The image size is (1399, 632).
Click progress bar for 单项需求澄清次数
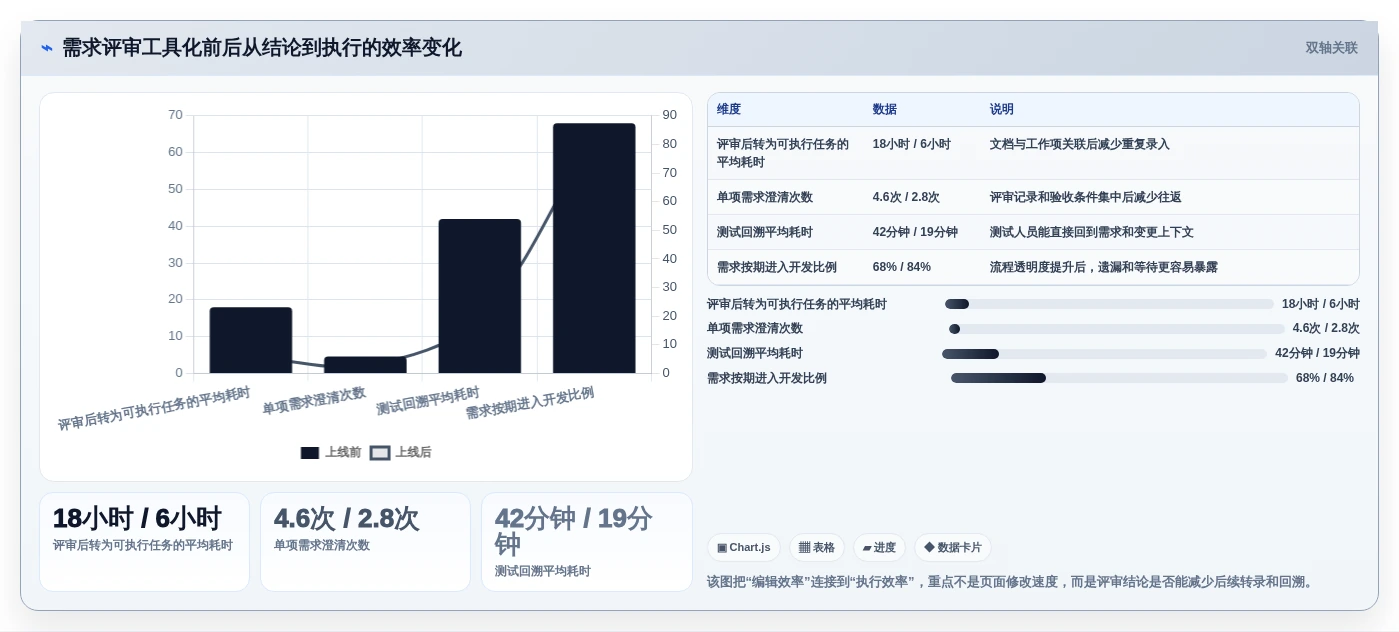pos(1116,329)
